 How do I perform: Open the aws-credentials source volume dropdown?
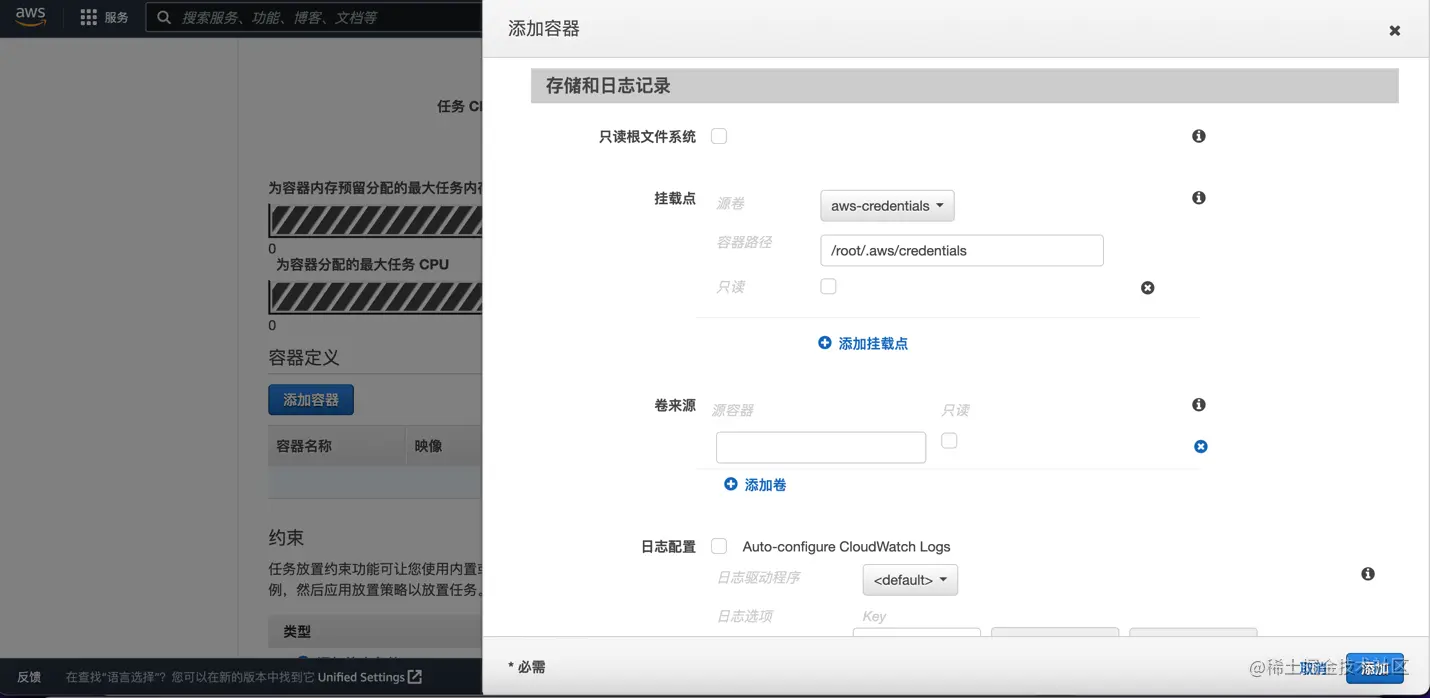coord(887,206)
